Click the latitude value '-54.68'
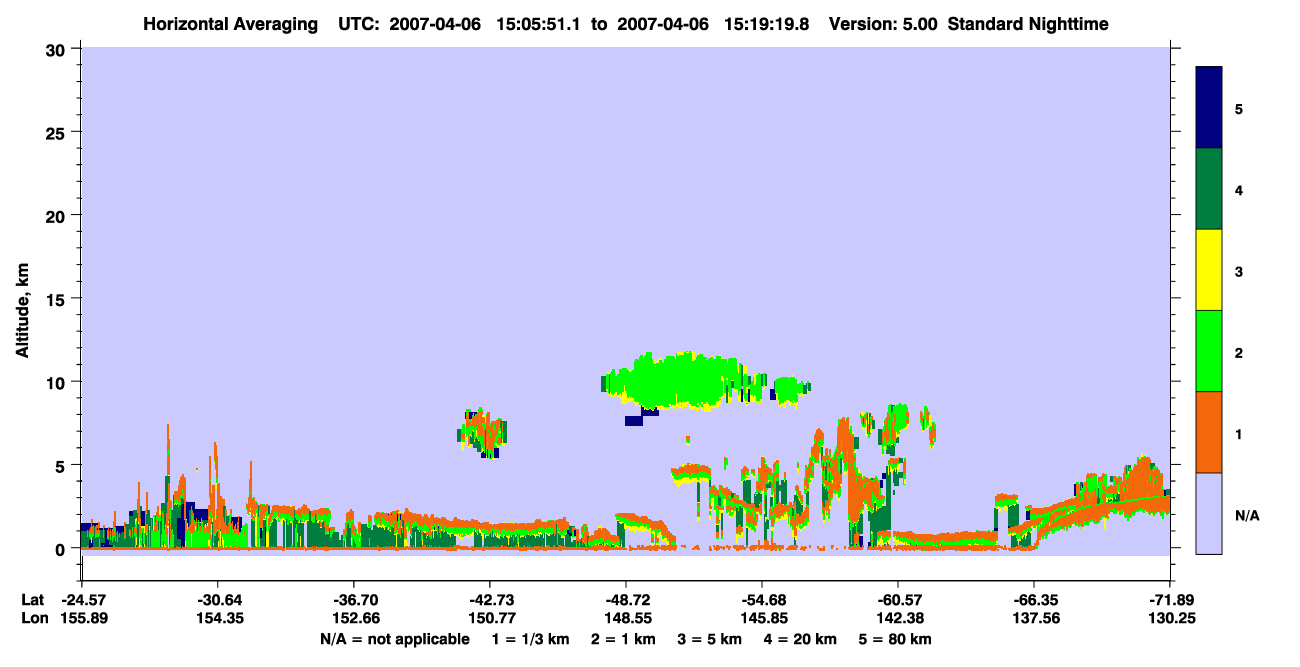 click(x=762, y=600)
